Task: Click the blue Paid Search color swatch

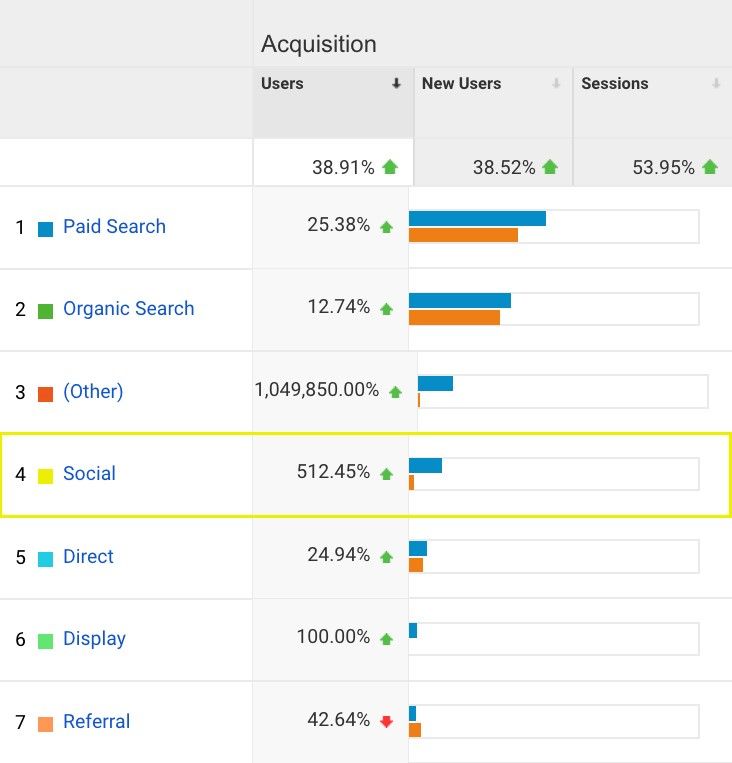Action: [45, 229]
